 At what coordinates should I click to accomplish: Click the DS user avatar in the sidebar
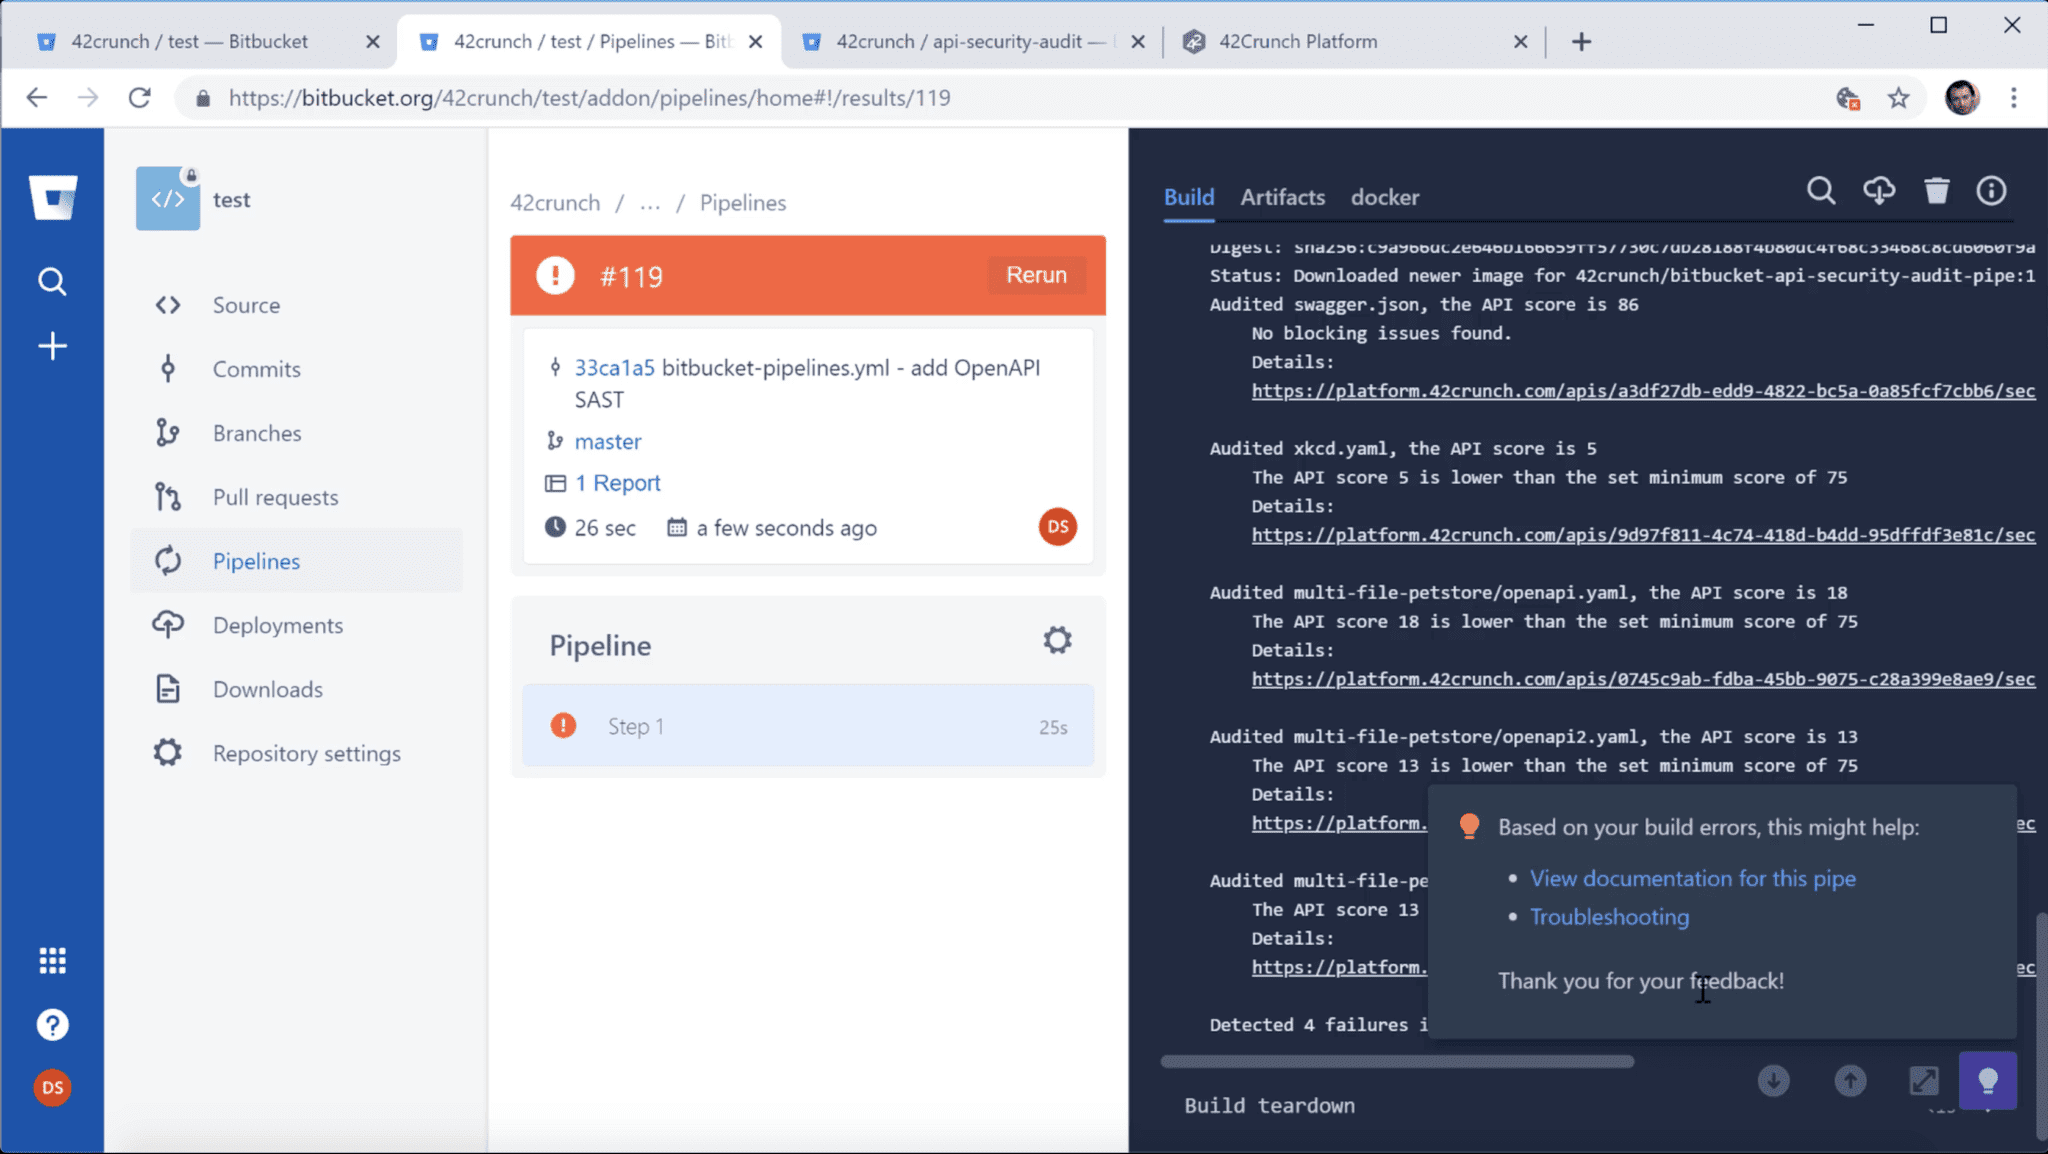pos(52,1088)
